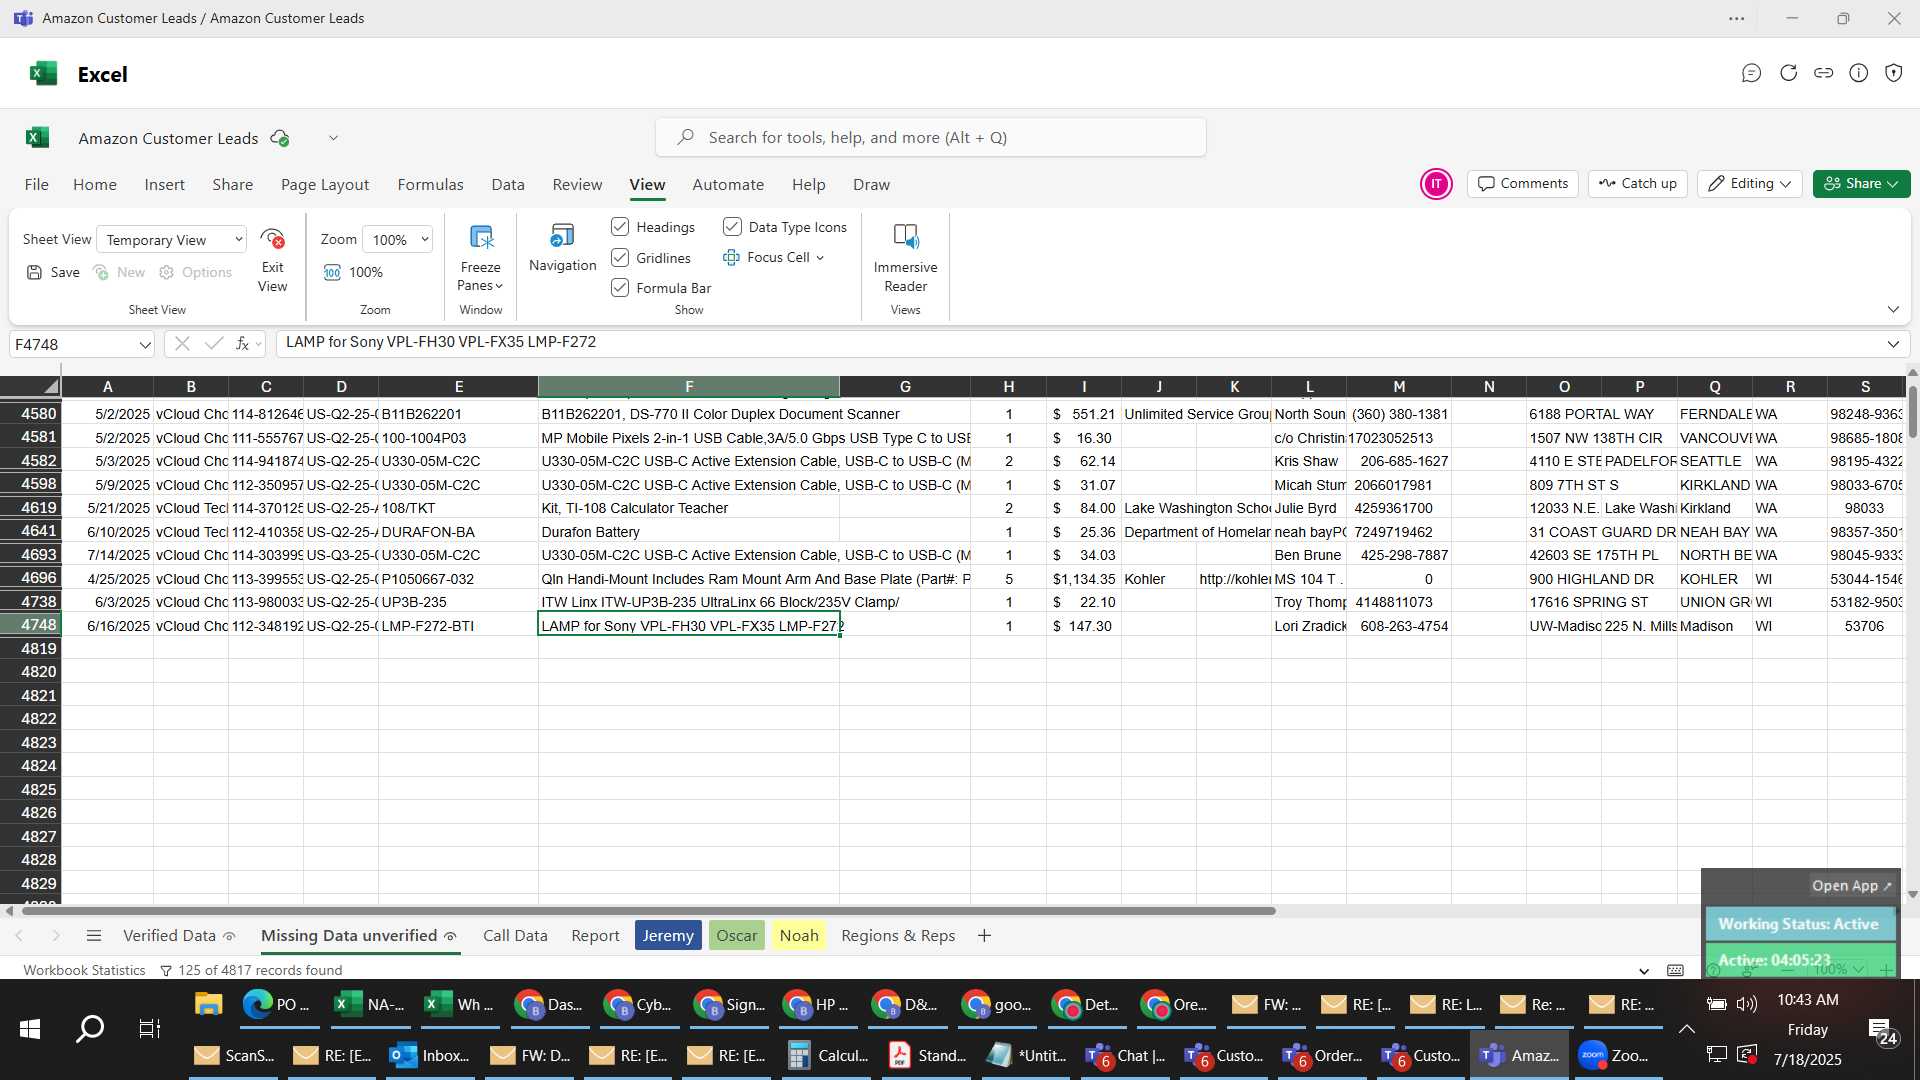Open the Automate ribbon tab

point(728,185)
